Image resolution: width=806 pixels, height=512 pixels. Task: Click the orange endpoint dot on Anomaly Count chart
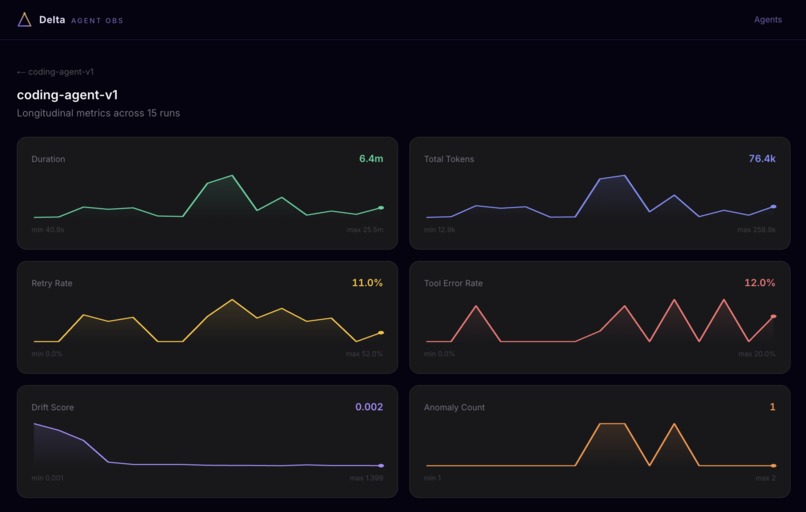tap(774, 466)
